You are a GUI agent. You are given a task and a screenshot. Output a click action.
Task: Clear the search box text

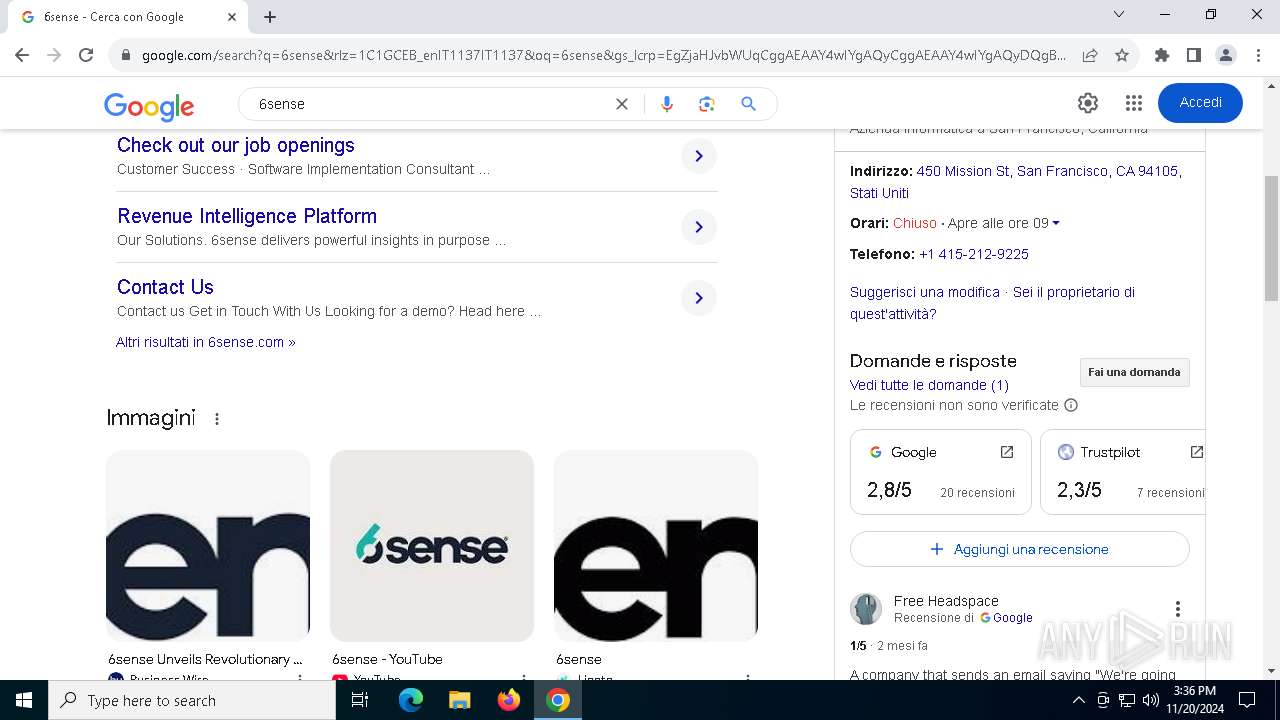pyautogui.click(x=622, y=104)
